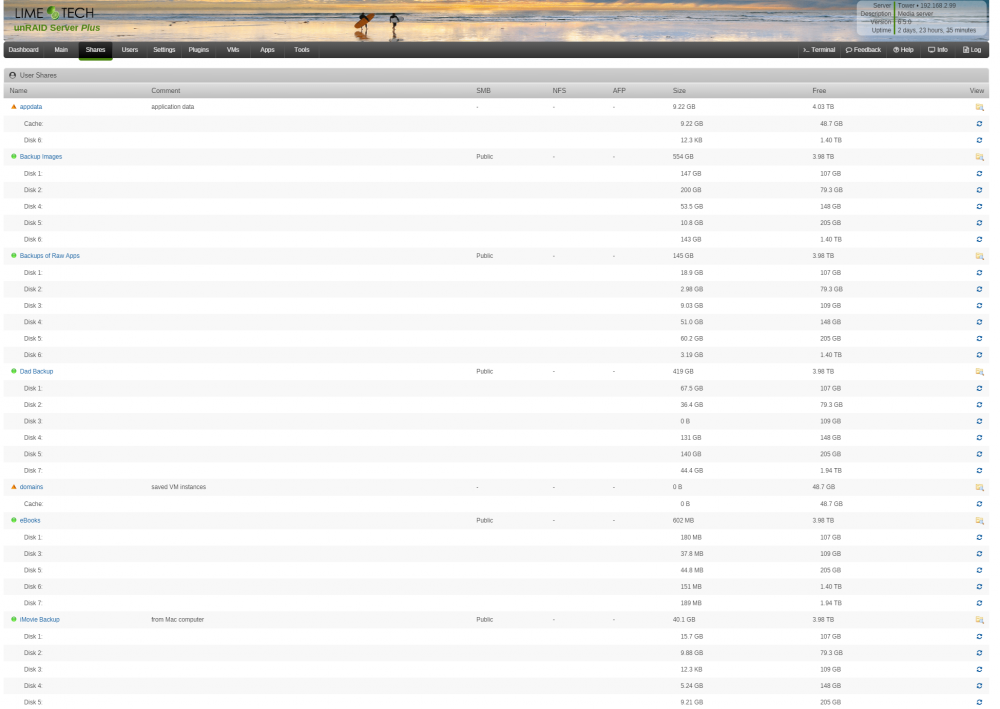Refresh Backup Images Disk 5 row 10.8 GB
Image resolution: width=1000 pixels, height=709 pixels.
click(979, 223)
